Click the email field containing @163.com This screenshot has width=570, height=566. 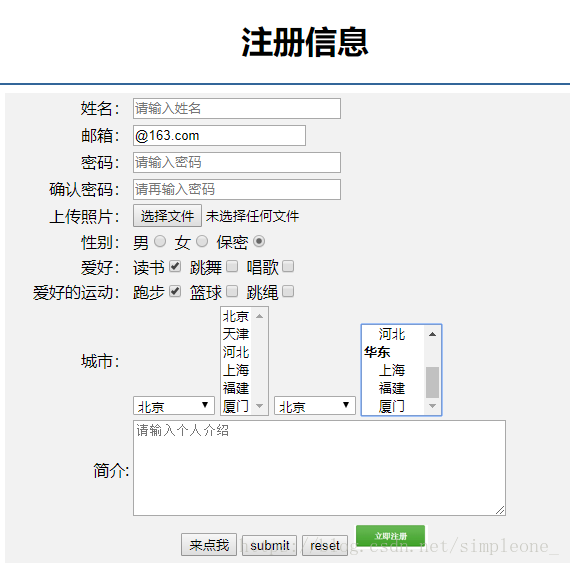click(219, 136)
